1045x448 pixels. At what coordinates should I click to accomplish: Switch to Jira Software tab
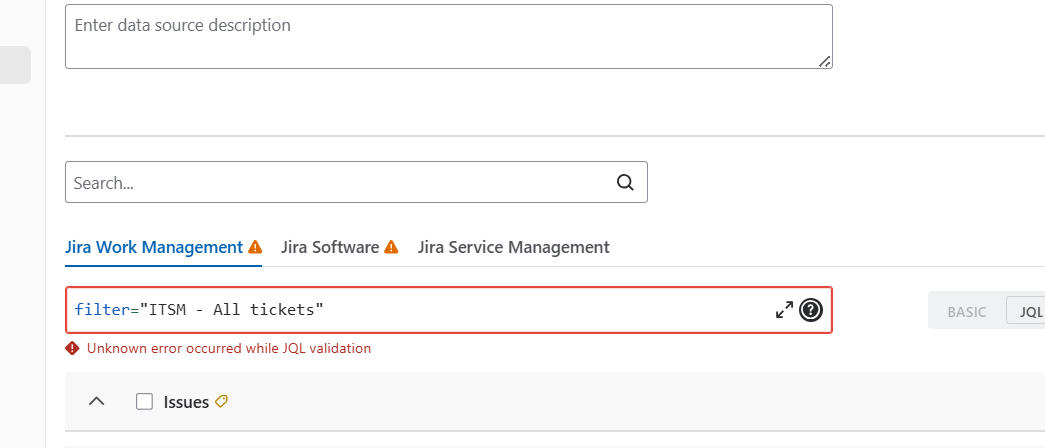(330, 247)
